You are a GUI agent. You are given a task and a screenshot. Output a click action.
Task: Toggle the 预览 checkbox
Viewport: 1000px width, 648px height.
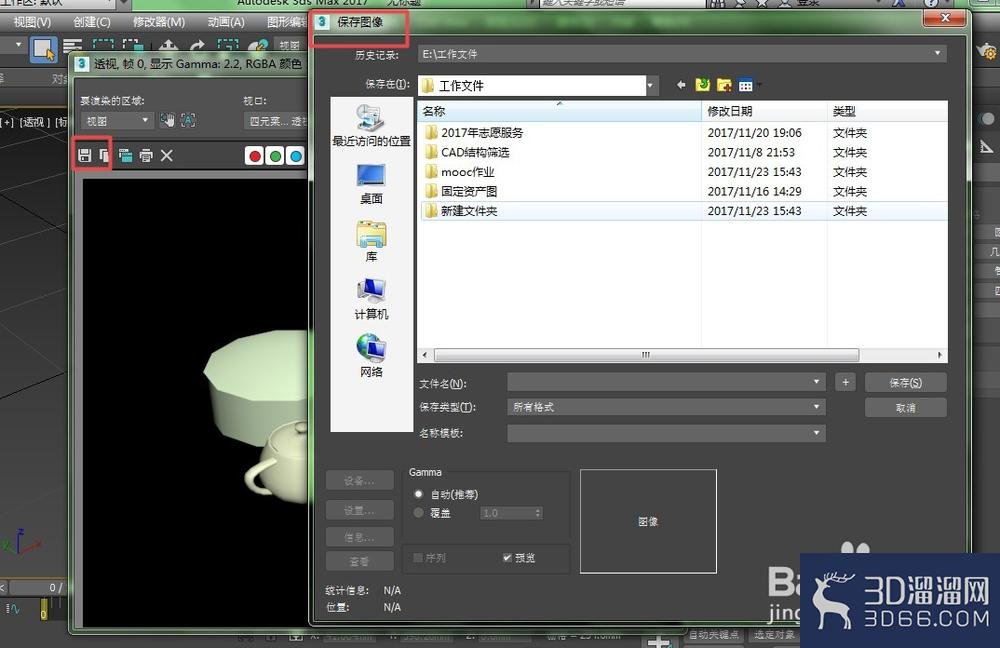click(x=507, y=557)
